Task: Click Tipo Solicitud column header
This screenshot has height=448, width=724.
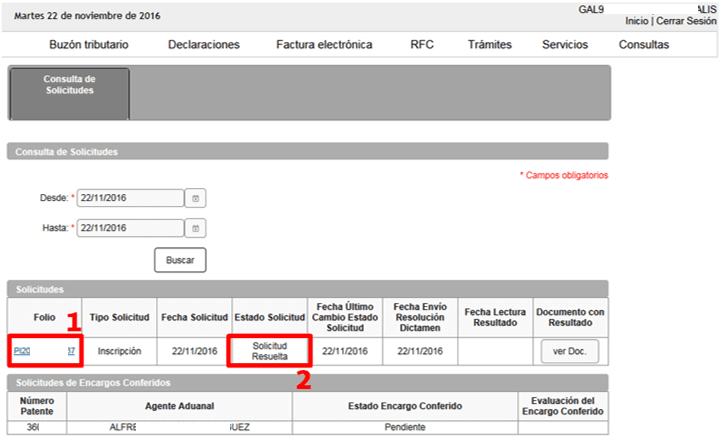Action: [119, 317]
